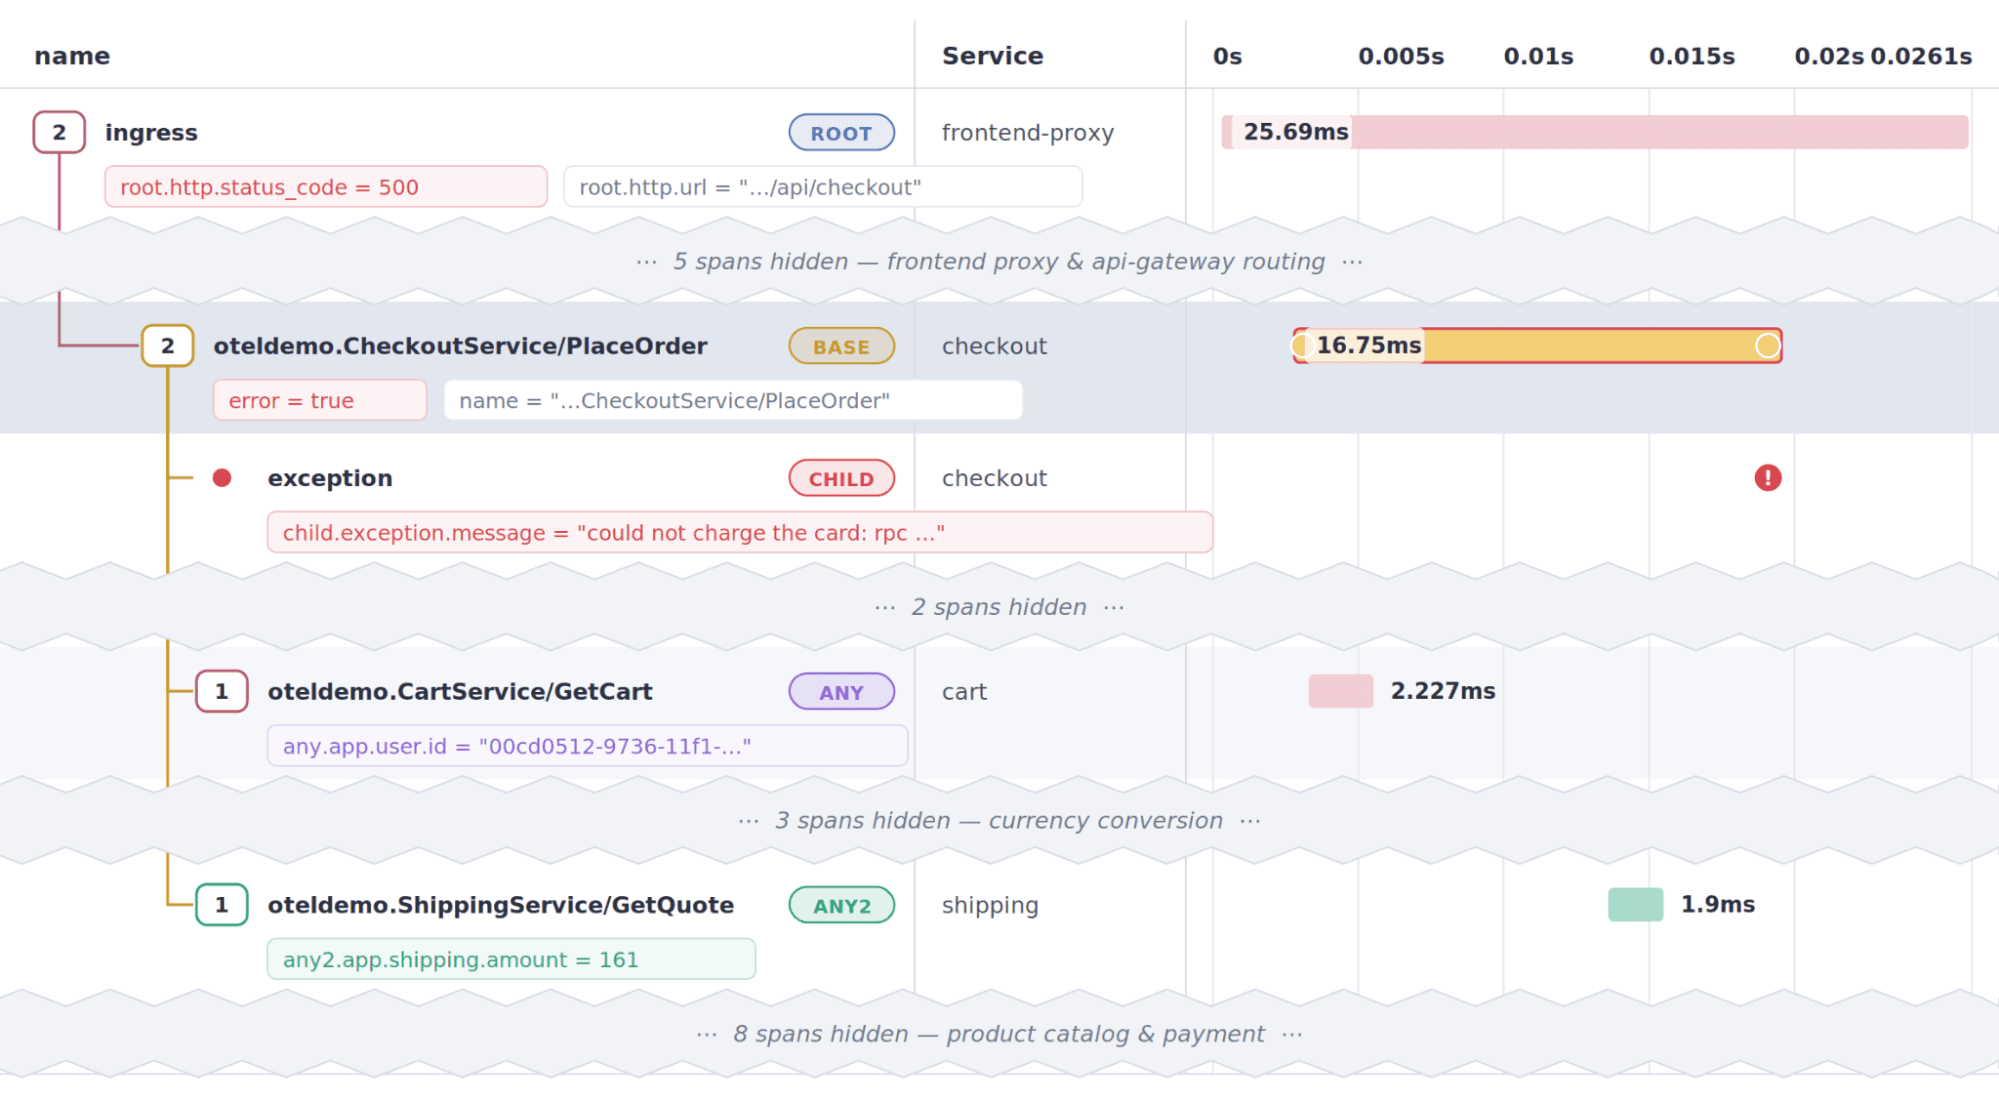Screen dimensions: 1999x1102
Task: Click the cart service cell
Action: 964,692
